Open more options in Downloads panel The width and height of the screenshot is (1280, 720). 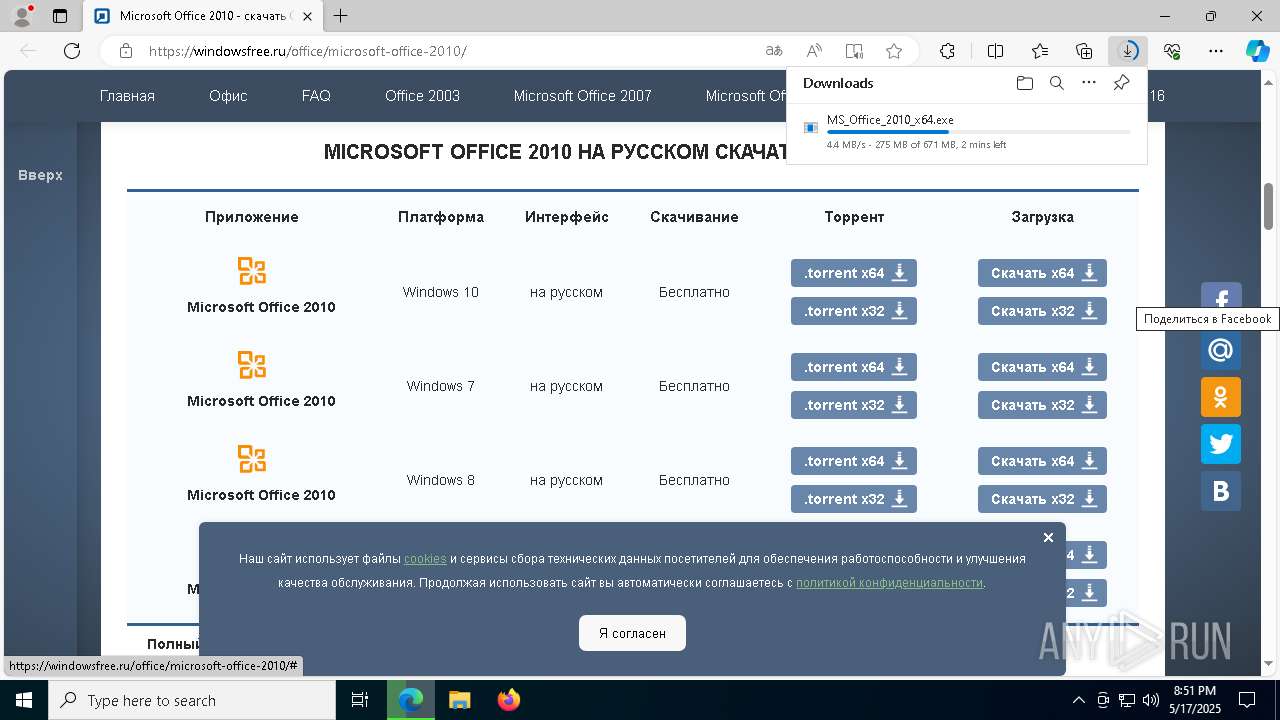(x=1089, y=83)
